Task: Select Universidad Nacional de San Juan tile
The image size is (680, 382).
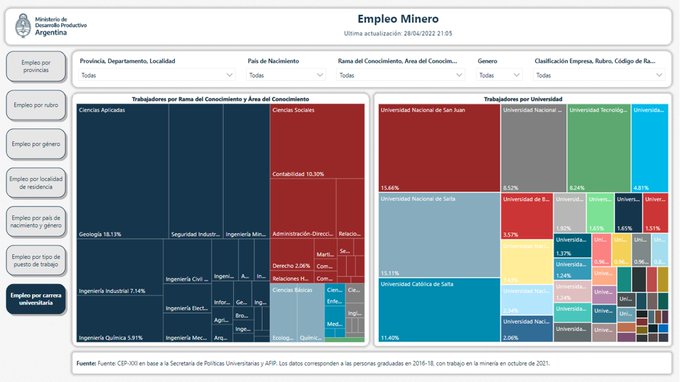Action: (439, 148)
